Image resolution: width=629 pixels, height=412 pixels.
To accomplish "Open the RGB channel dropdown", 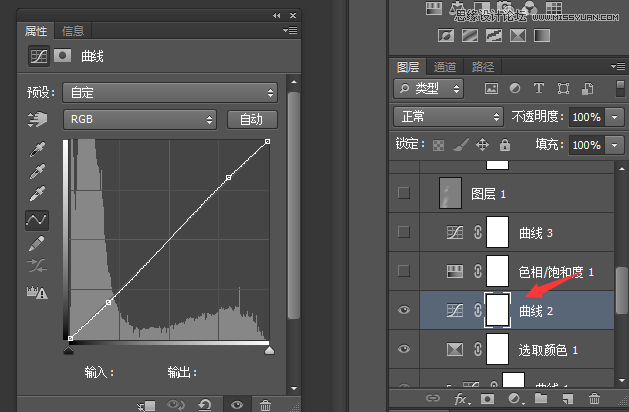I will [140, 120].
